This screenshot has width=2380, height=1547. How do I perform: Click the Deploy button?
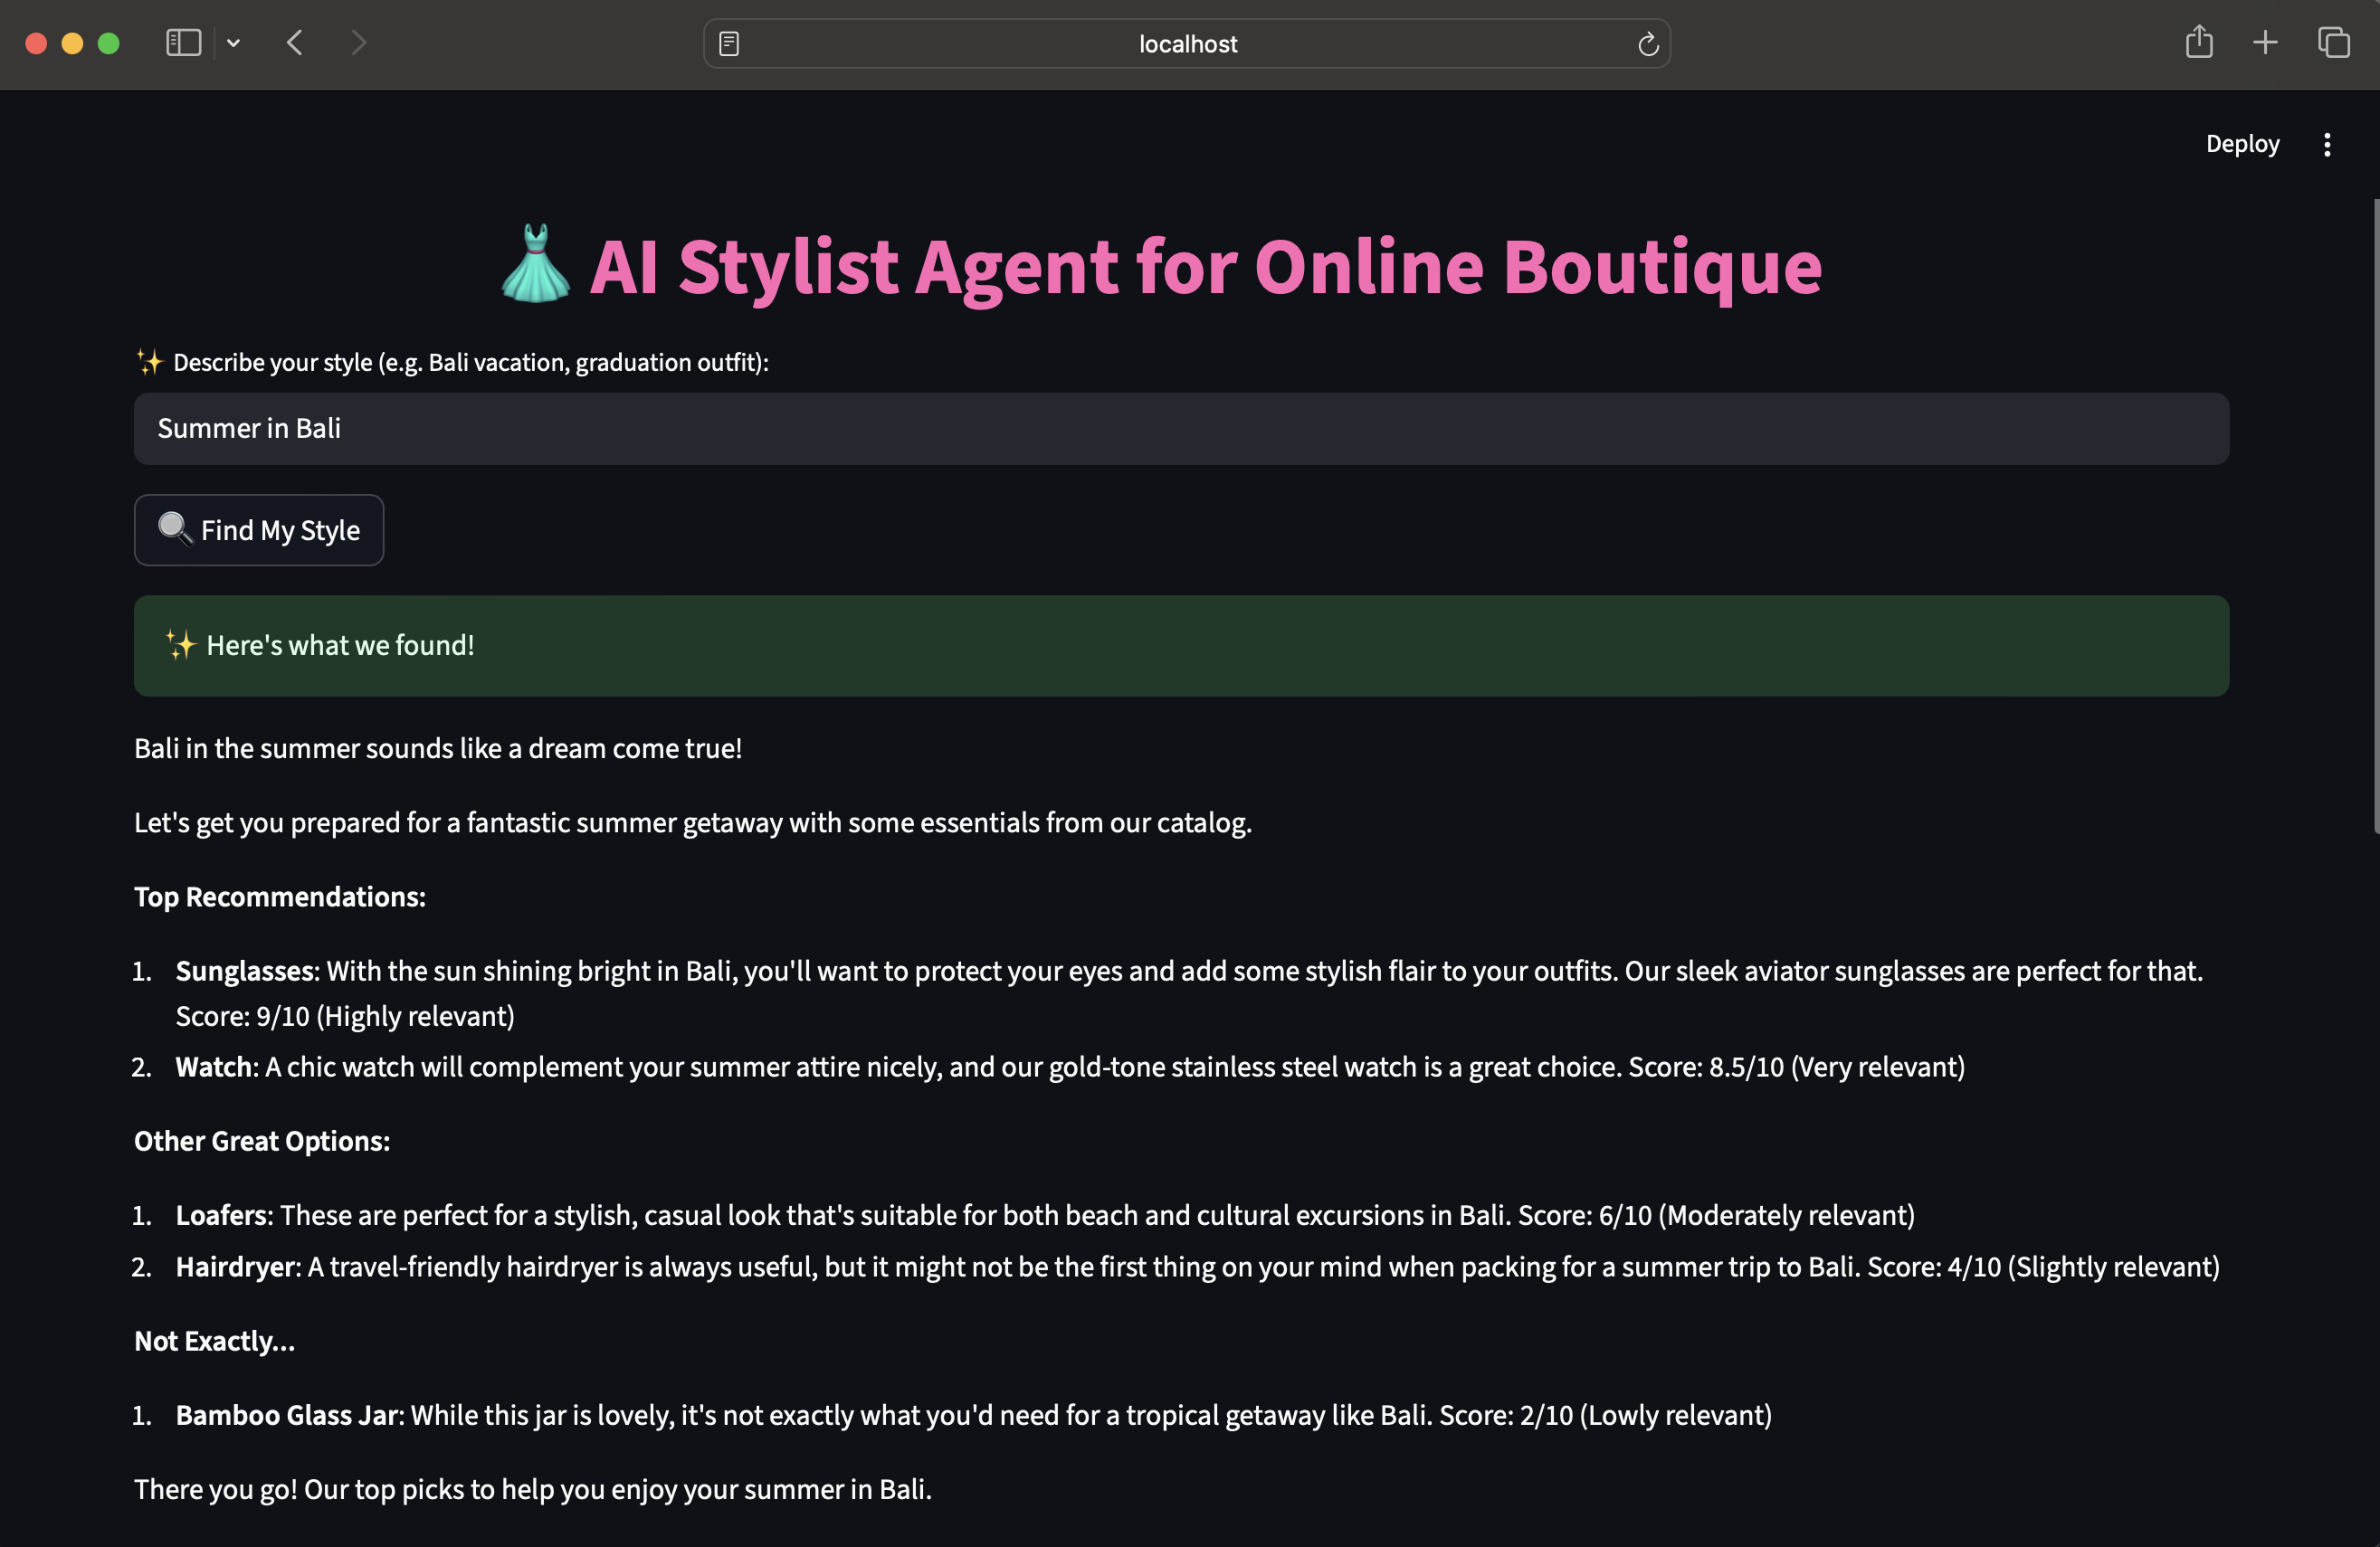2242,144
